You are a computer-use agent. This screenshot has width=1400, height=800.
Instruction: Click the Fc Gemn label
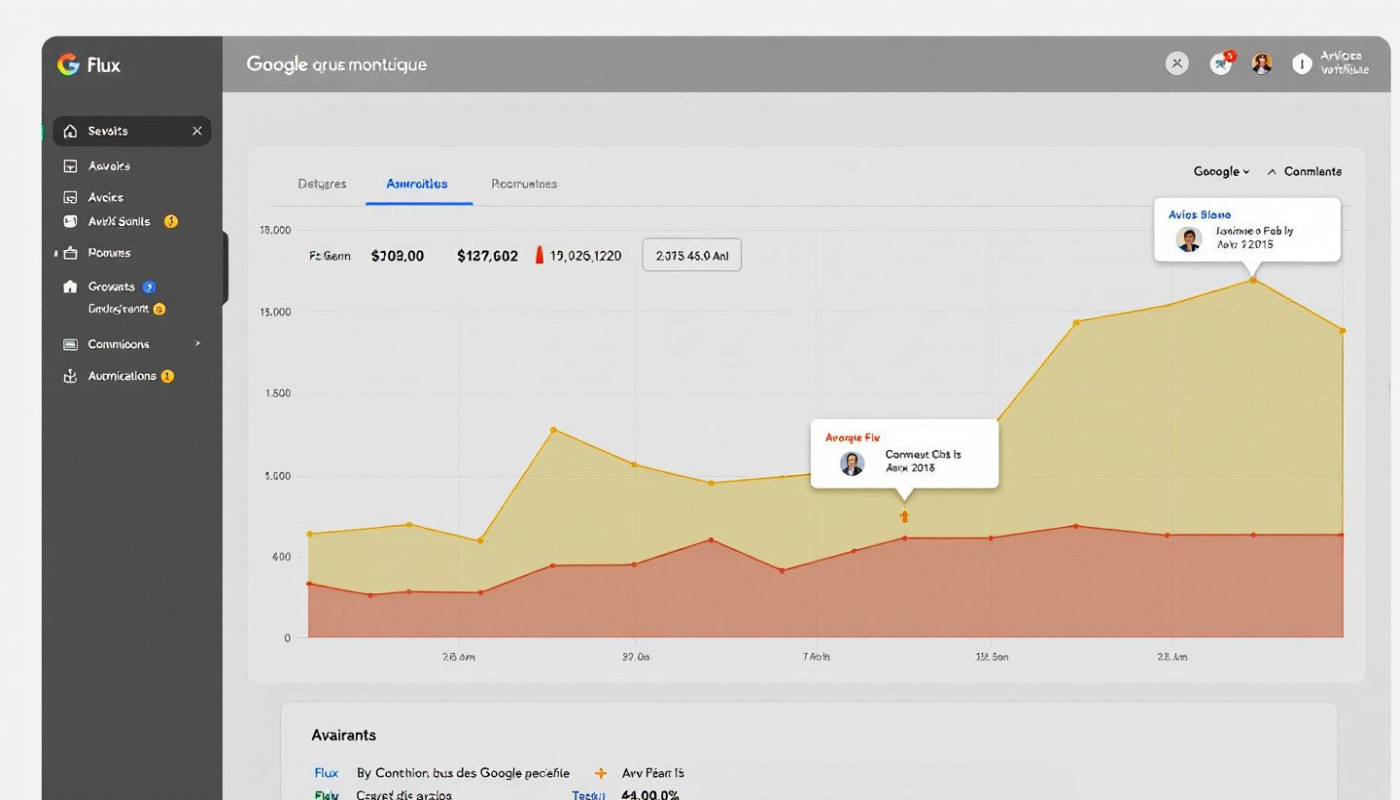330,256
